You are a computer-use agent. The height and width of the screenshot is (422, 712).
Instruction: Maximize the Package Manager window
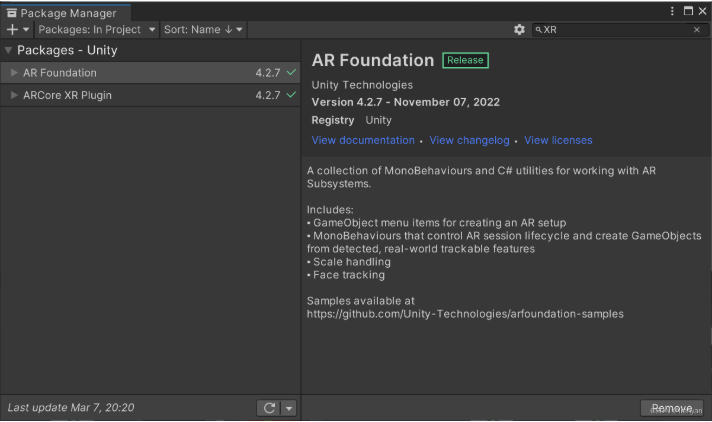pyautogui.click(x=687, y=11)
